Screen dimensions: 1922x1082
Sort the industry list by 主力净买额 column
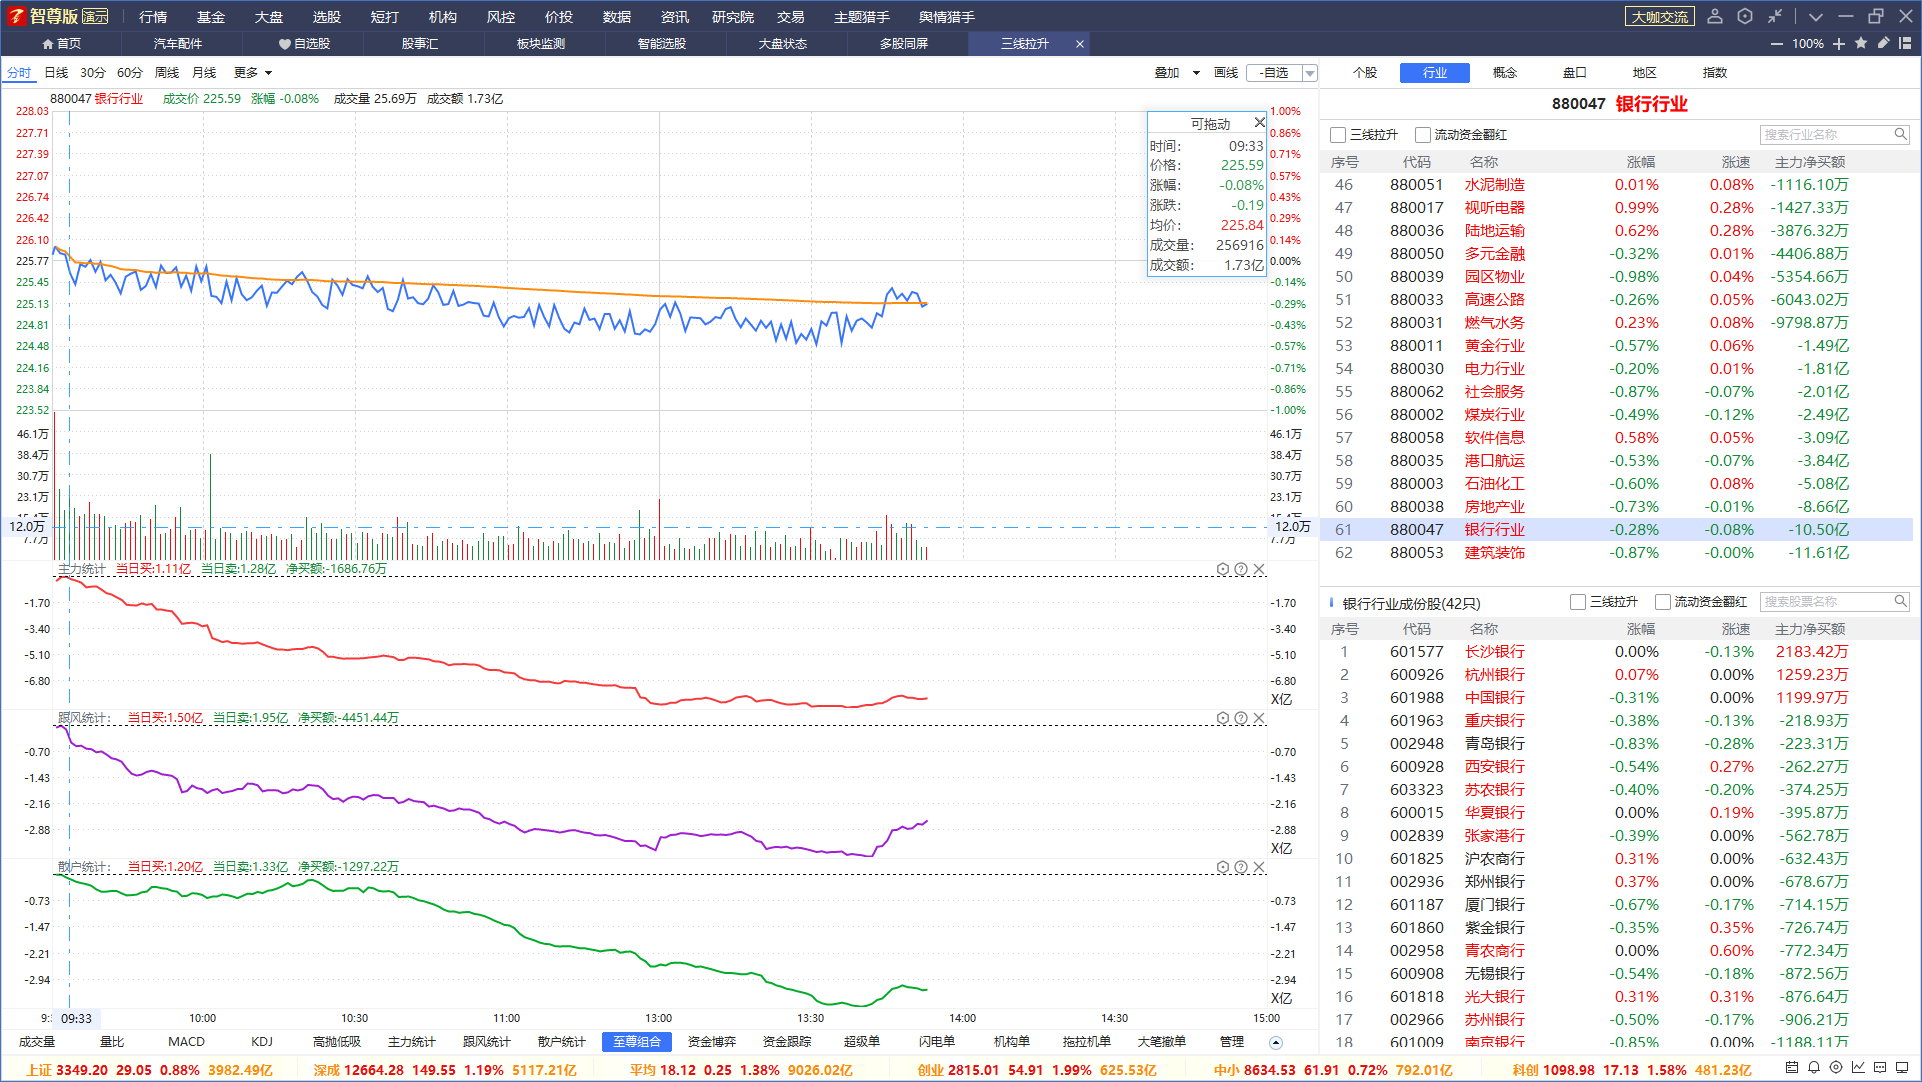coord(1810,162)
